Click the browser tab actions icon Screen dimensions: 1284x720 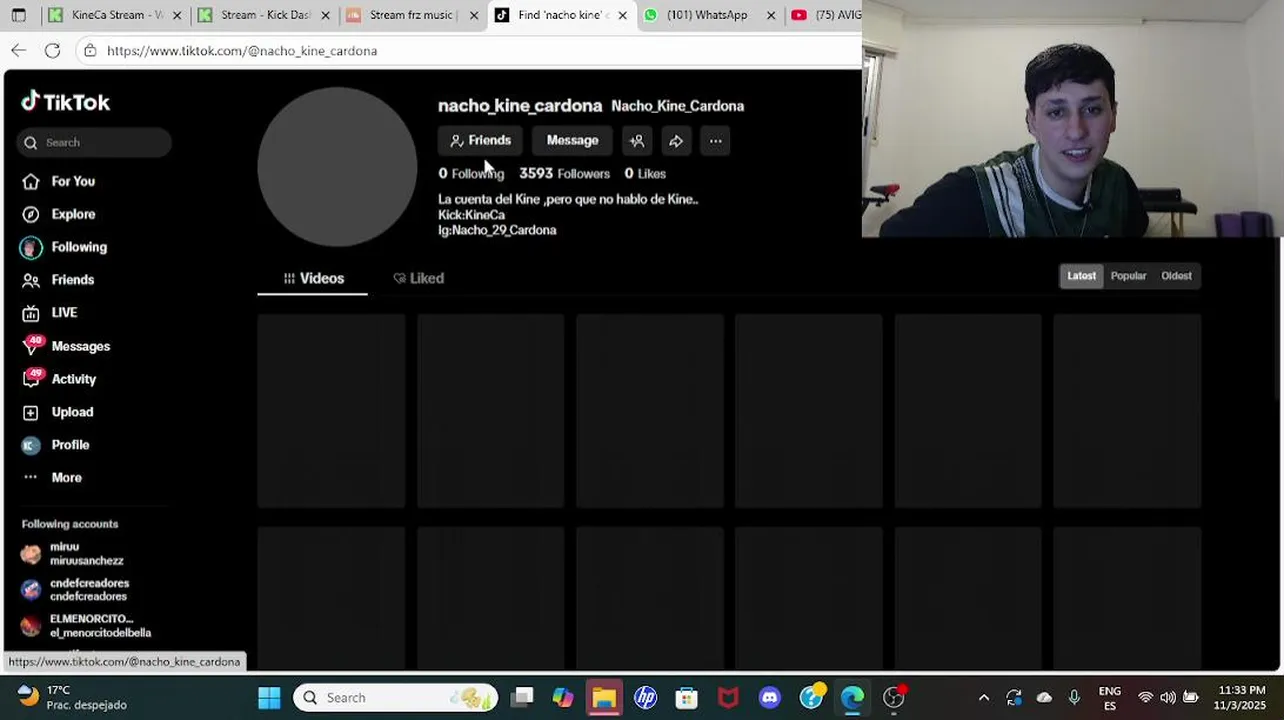click(x=18, y=16)
